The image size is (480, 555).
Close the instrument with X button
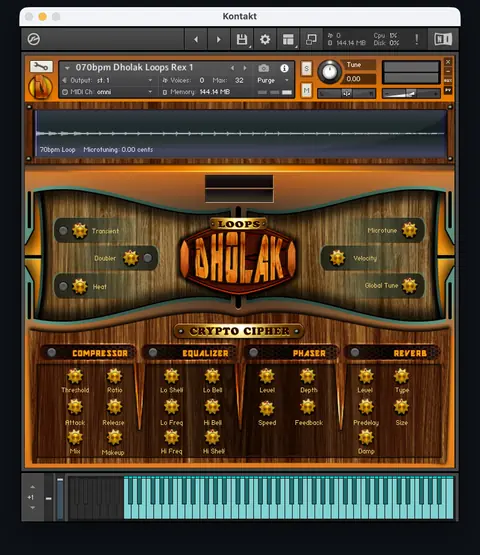coord(448,62)
